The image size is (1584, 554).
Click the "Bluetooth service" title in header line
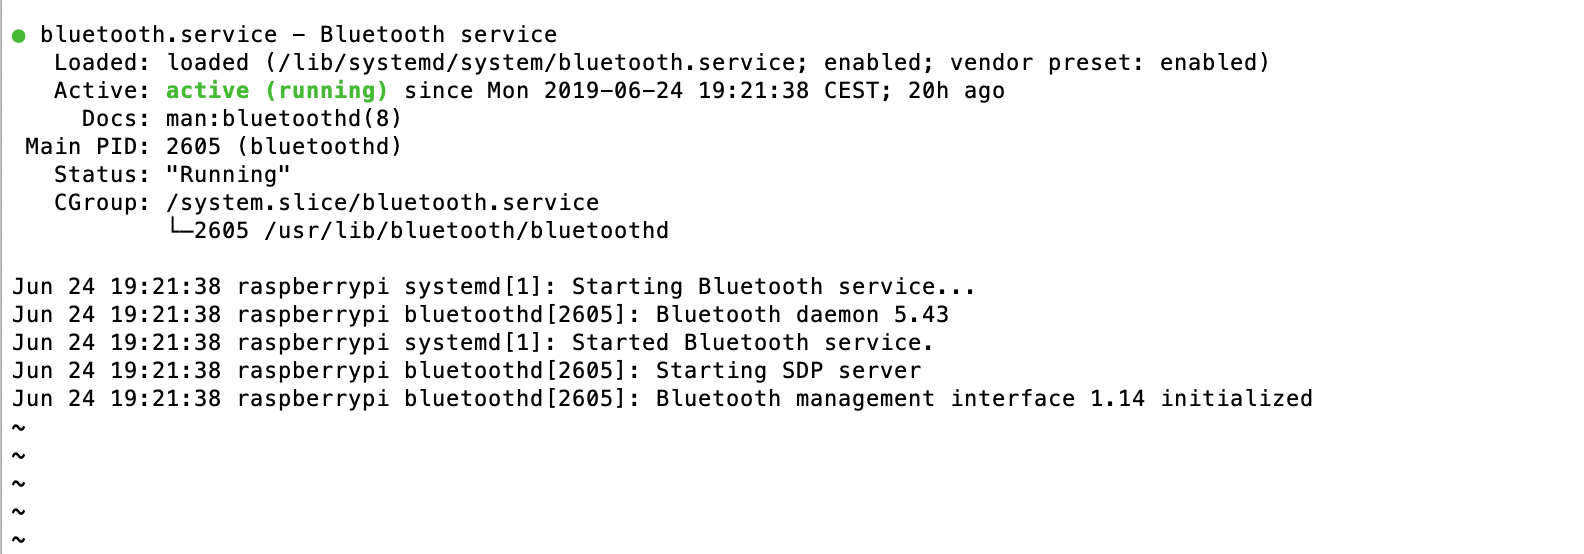[438, 35]
